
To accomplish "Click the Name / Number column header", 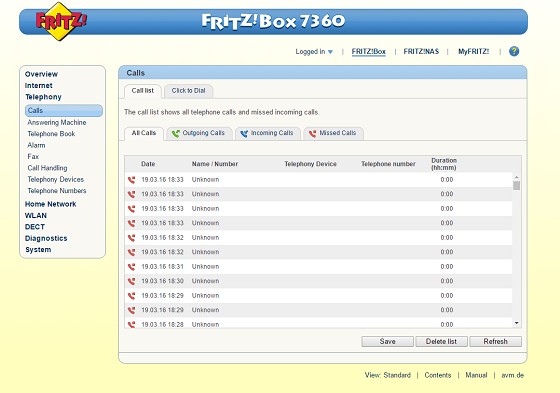I will coord(215,164).
